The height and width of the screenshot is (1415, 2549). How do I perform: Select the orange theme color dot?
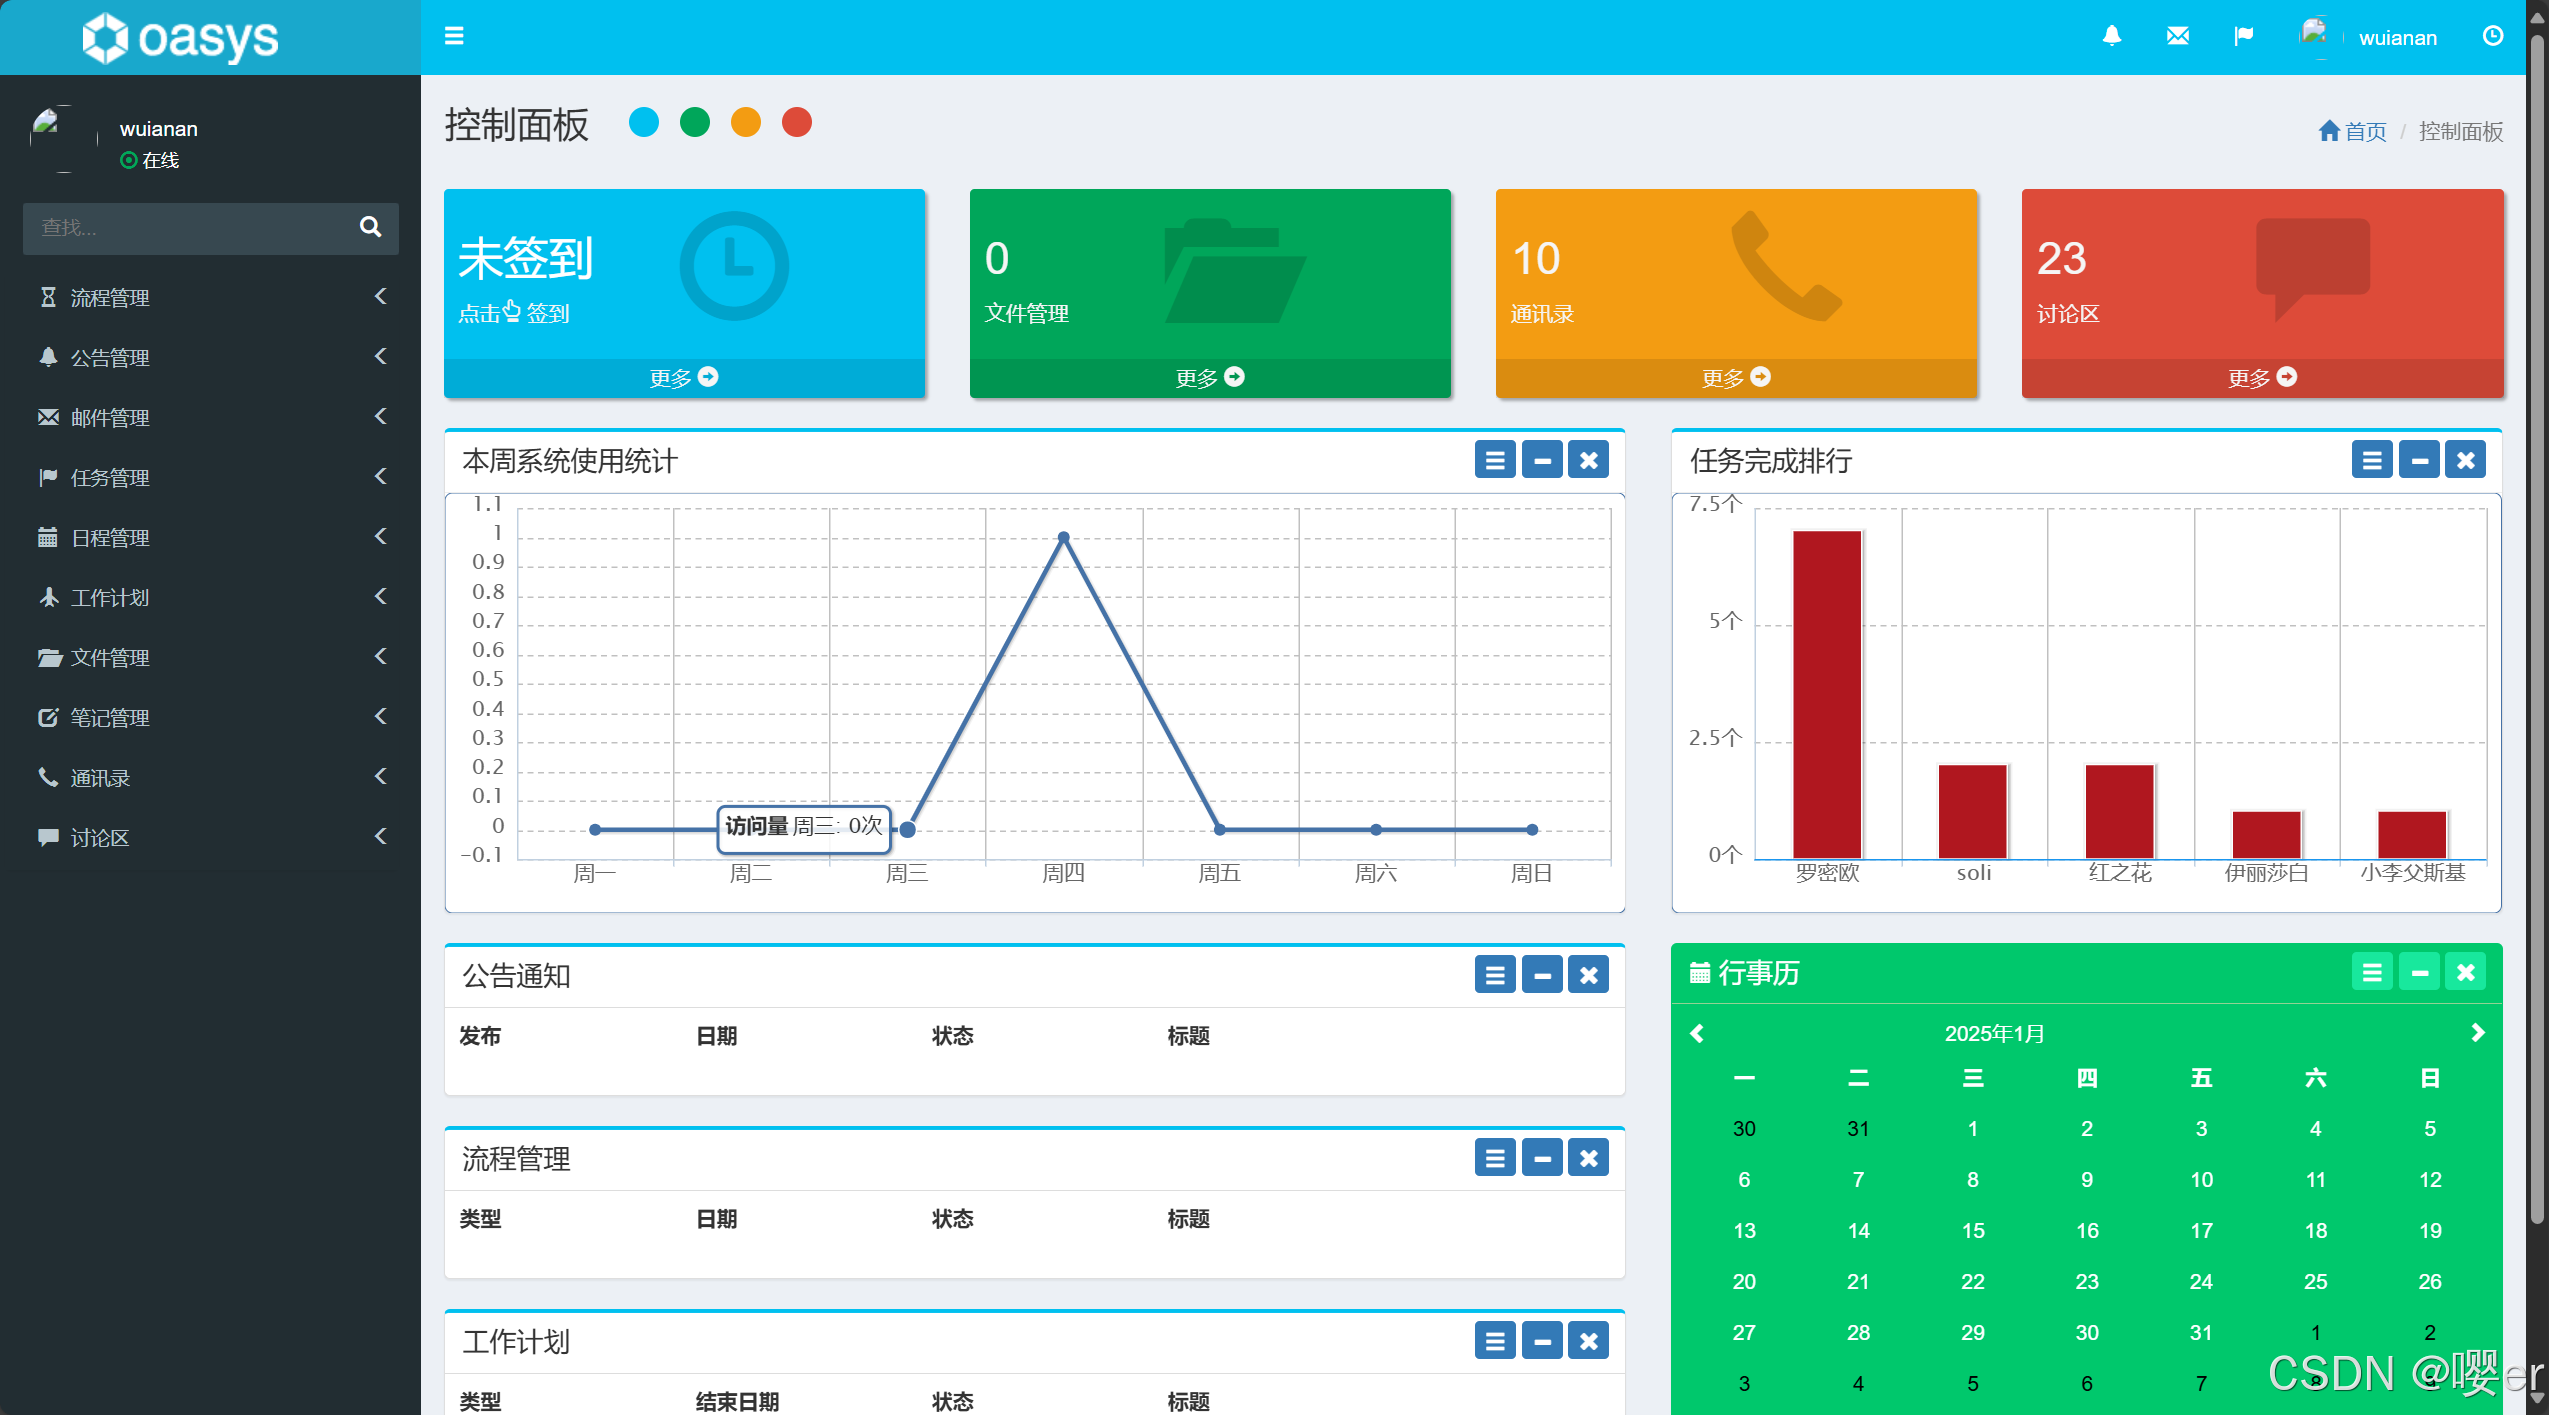click(x=745, y=122)
